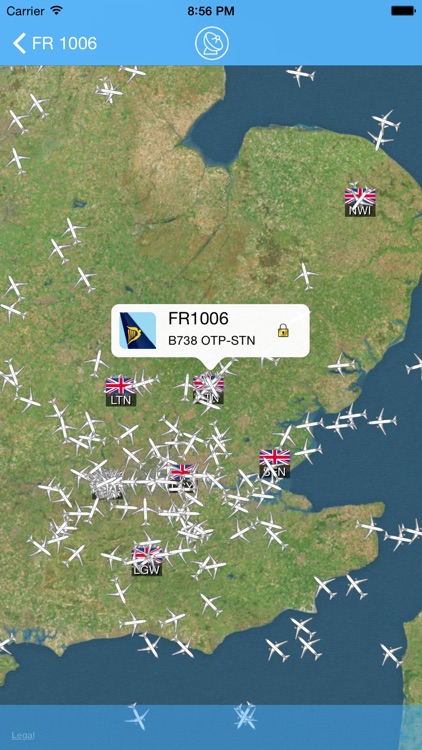This screenshot has width=422, height=750.
Task: Select the lone plane south of NWI
Action: point(305,276)
